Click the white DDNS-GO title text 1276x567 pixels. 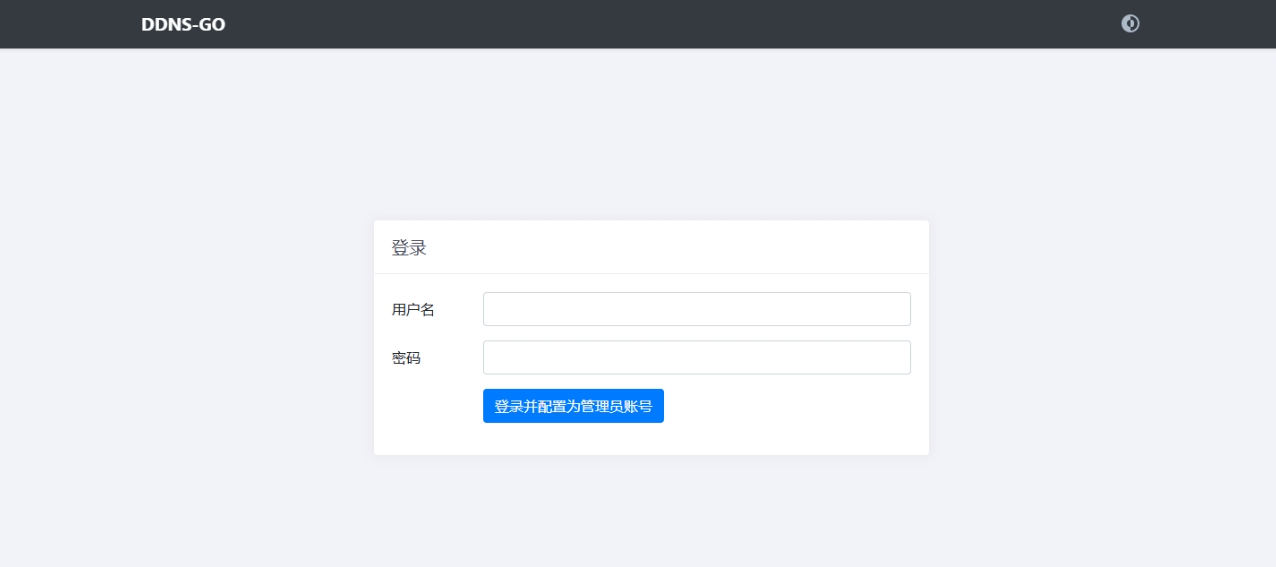[183, 24]
